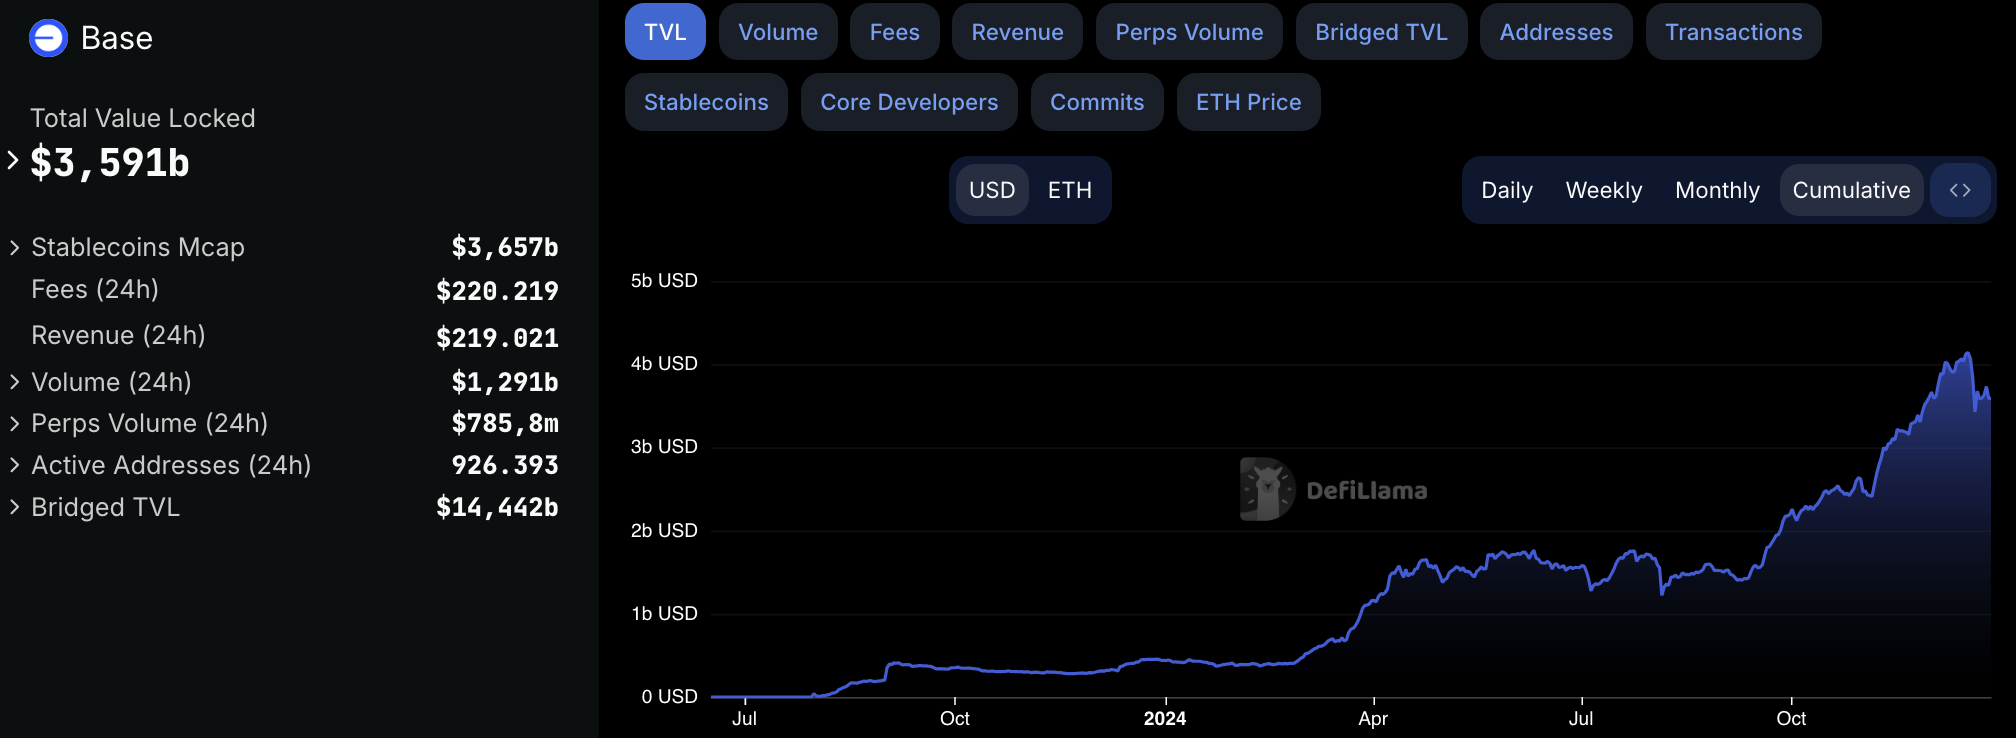Click the Fees value $220.219
Screen dimensions: 2016x738
(x=497, y=291)
